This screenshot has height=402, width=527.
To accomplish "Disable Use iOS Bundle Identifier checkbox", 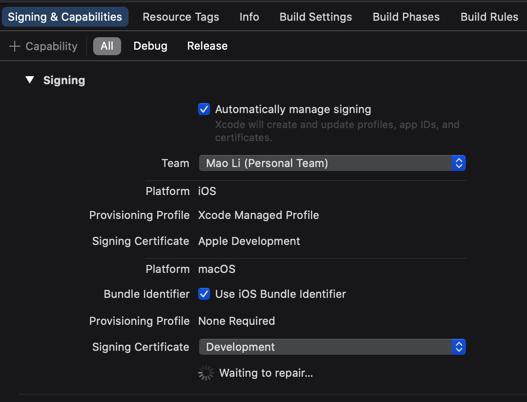I will pos(204,294).
